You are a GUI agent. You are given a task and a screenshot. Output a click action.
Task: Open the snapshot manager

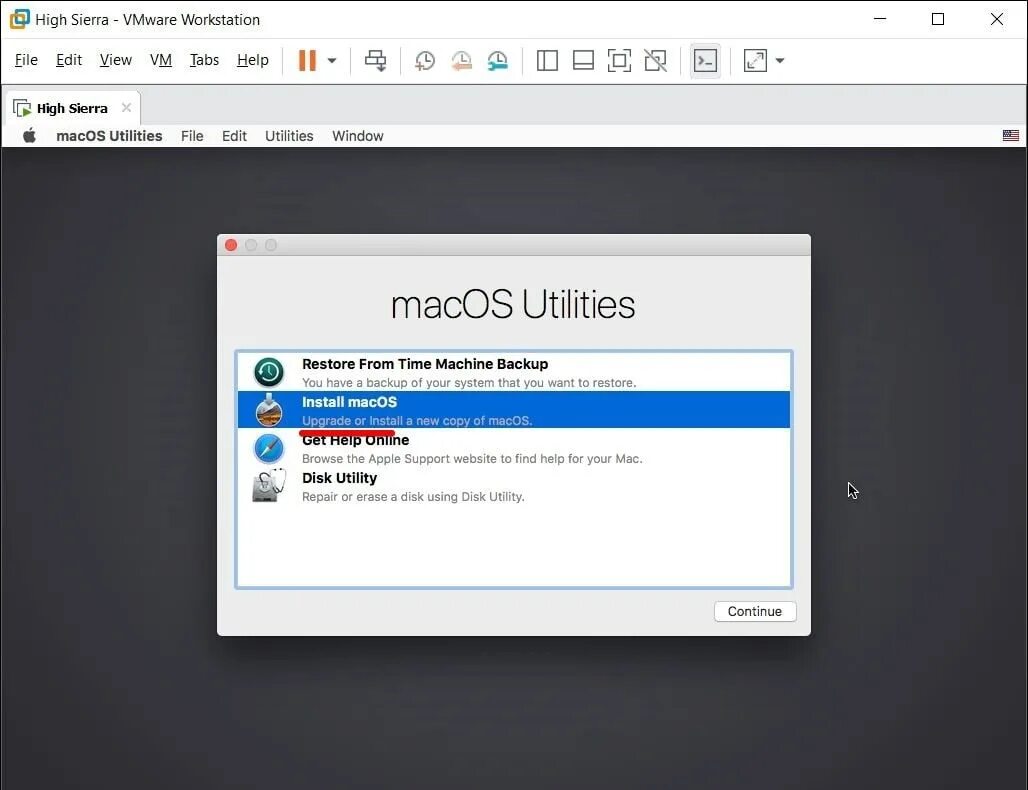point(498,60)
